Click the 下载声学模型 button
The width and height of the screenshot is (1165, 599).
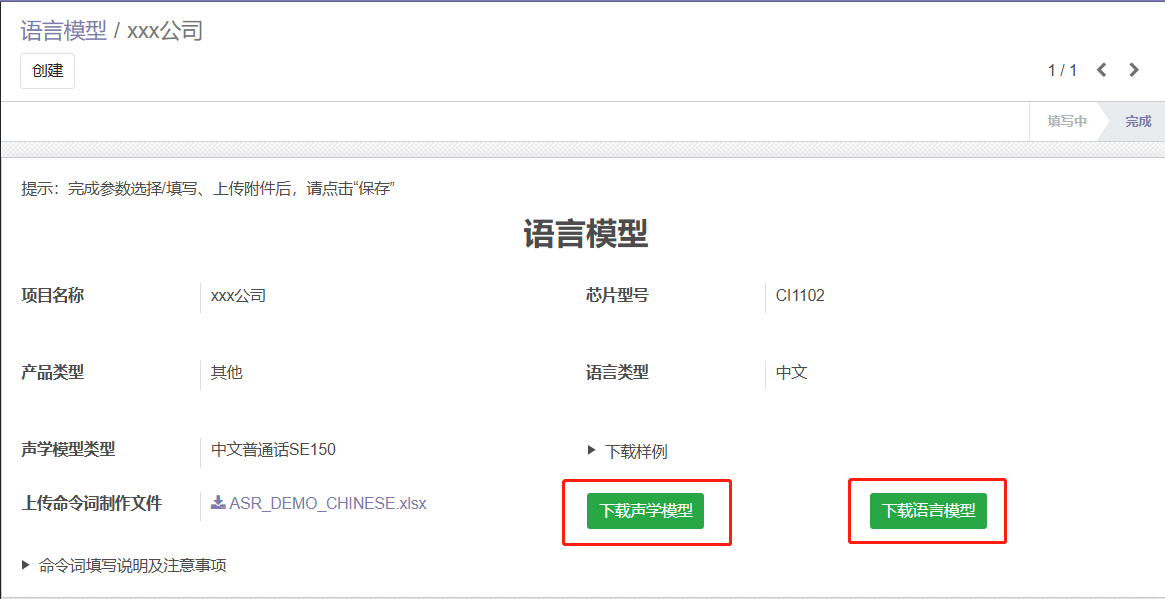(x=646, y=511)
